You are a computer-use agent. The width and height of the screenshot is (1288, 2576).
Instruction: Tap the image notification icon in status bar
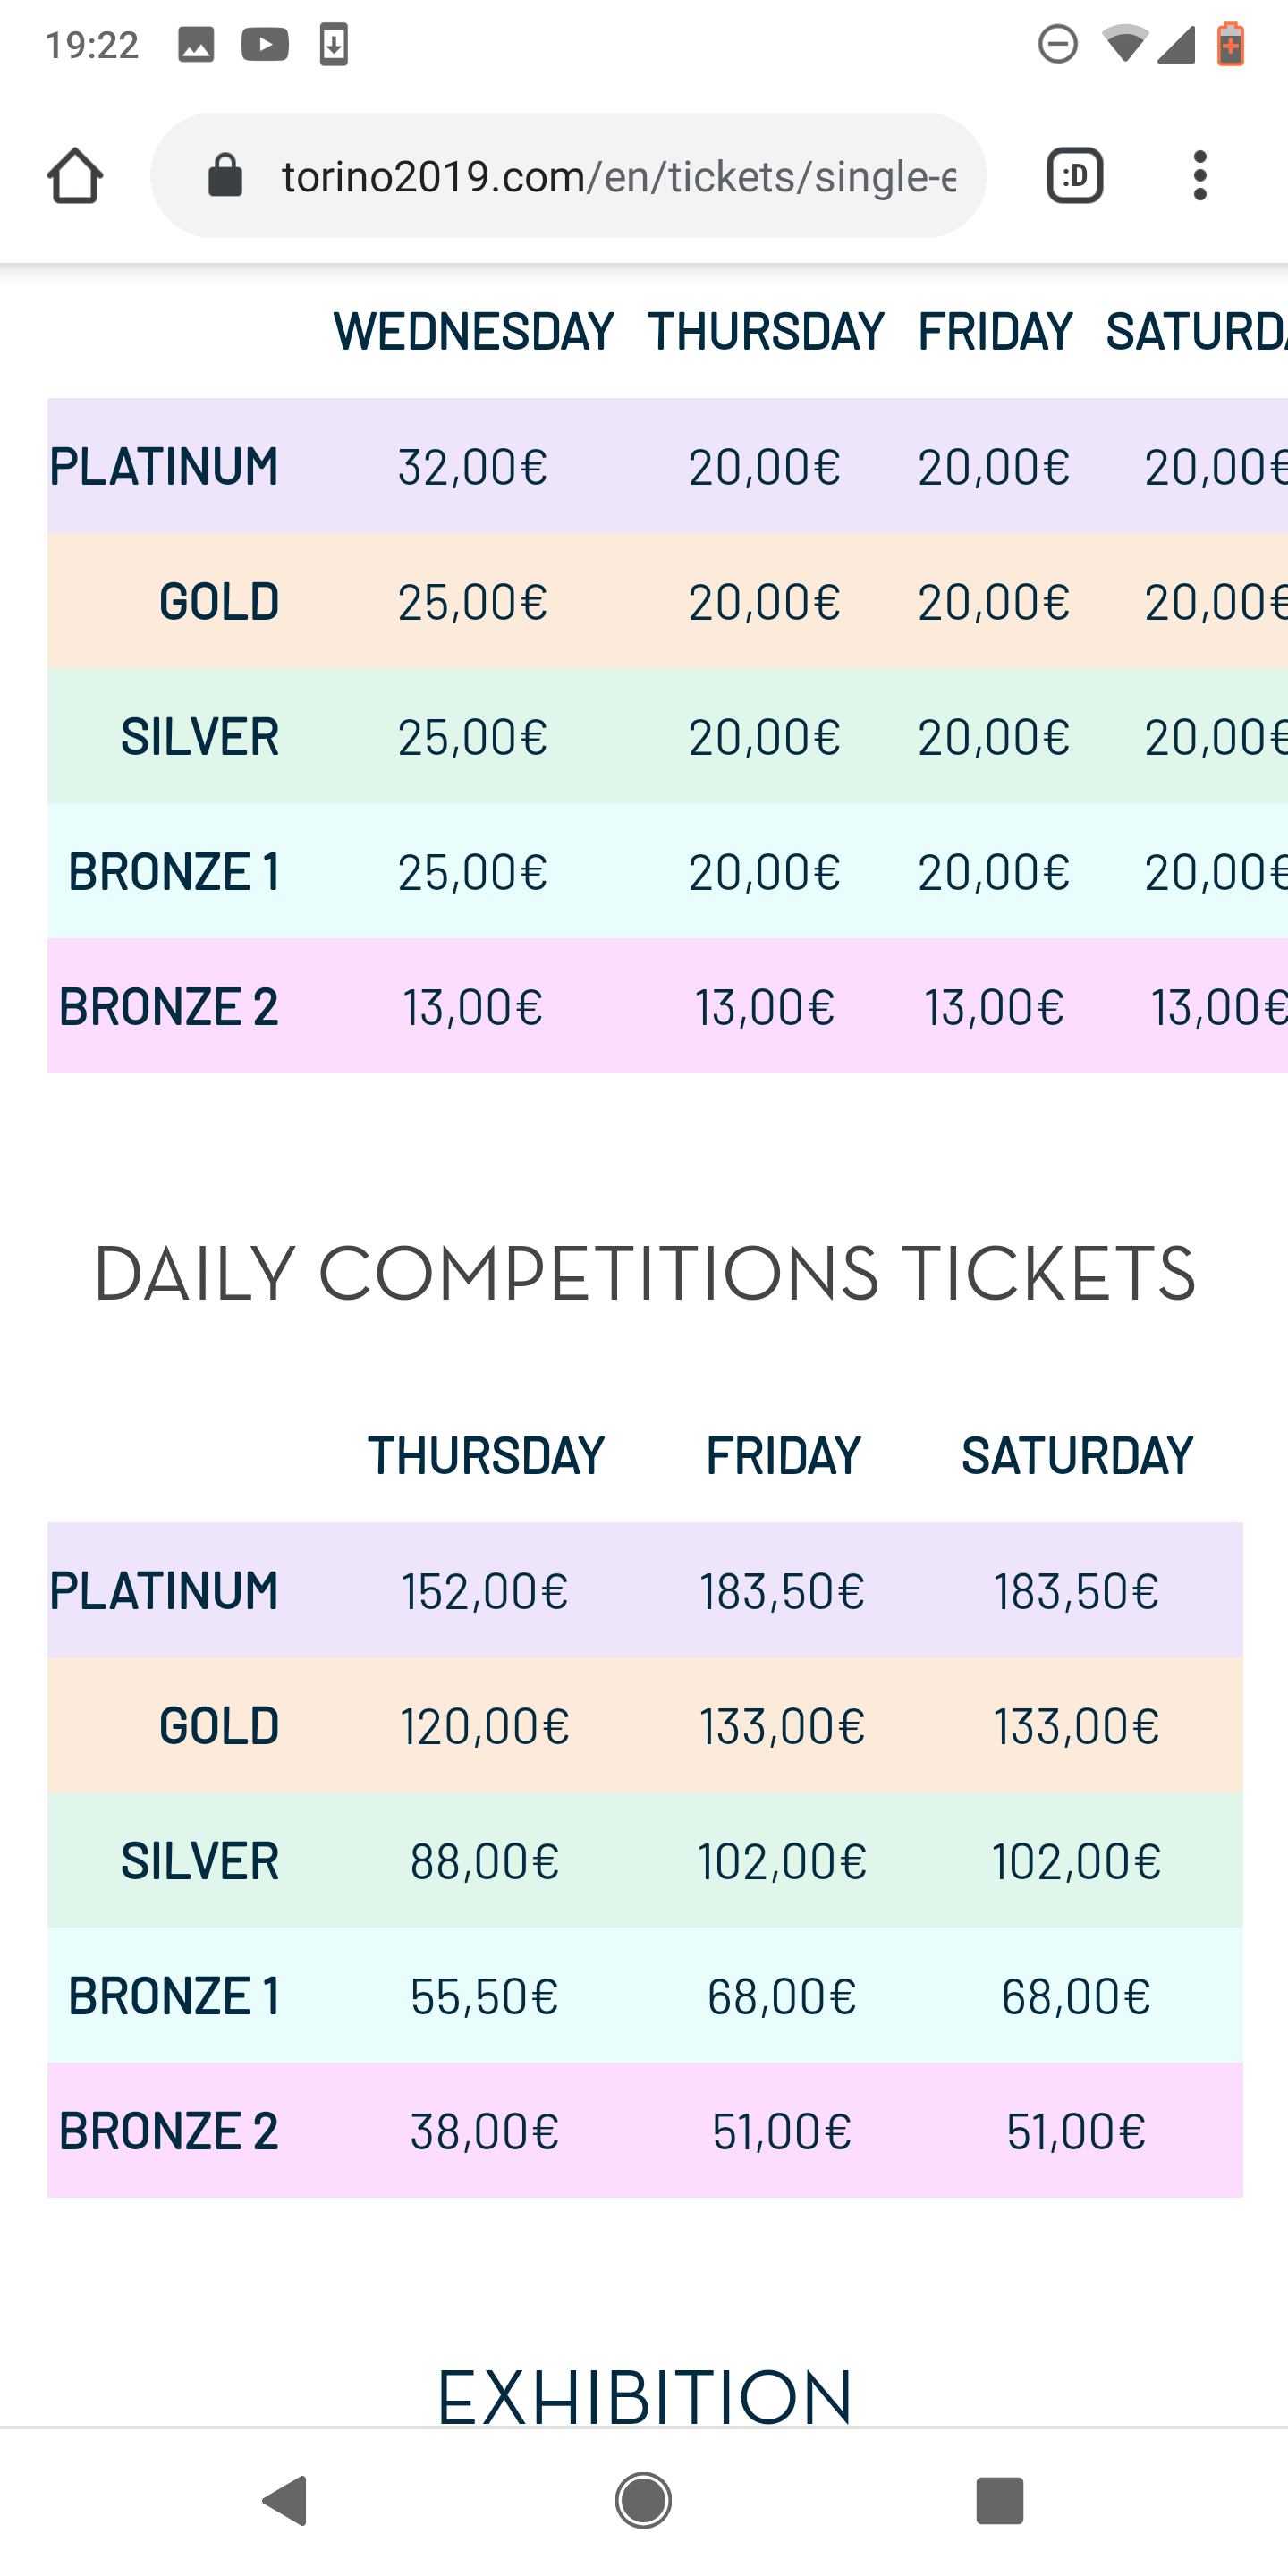(x=196, y=45)
